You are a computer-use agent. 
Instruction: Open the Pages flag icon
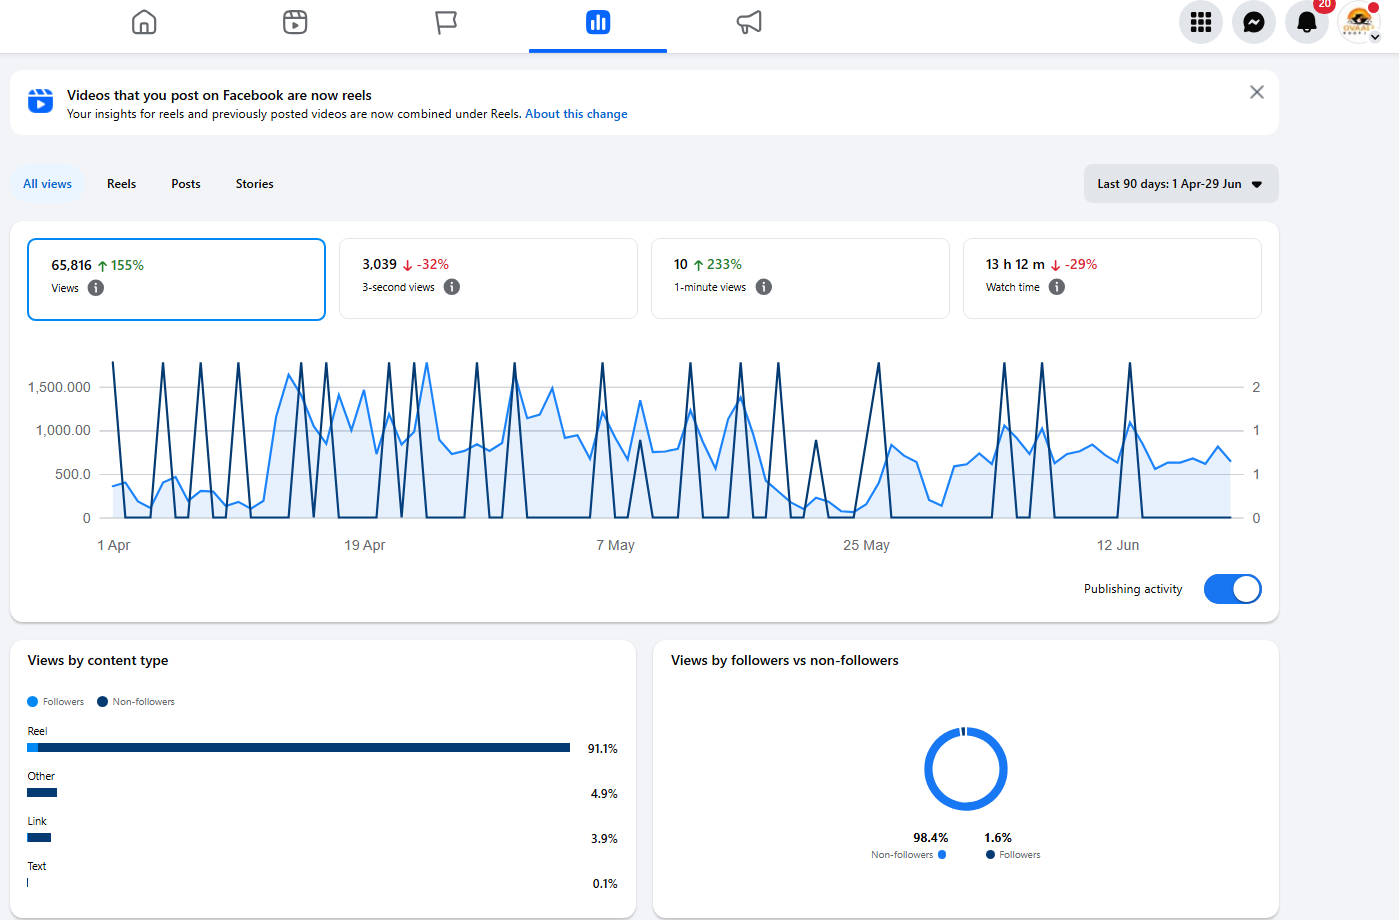click(446, 22)
